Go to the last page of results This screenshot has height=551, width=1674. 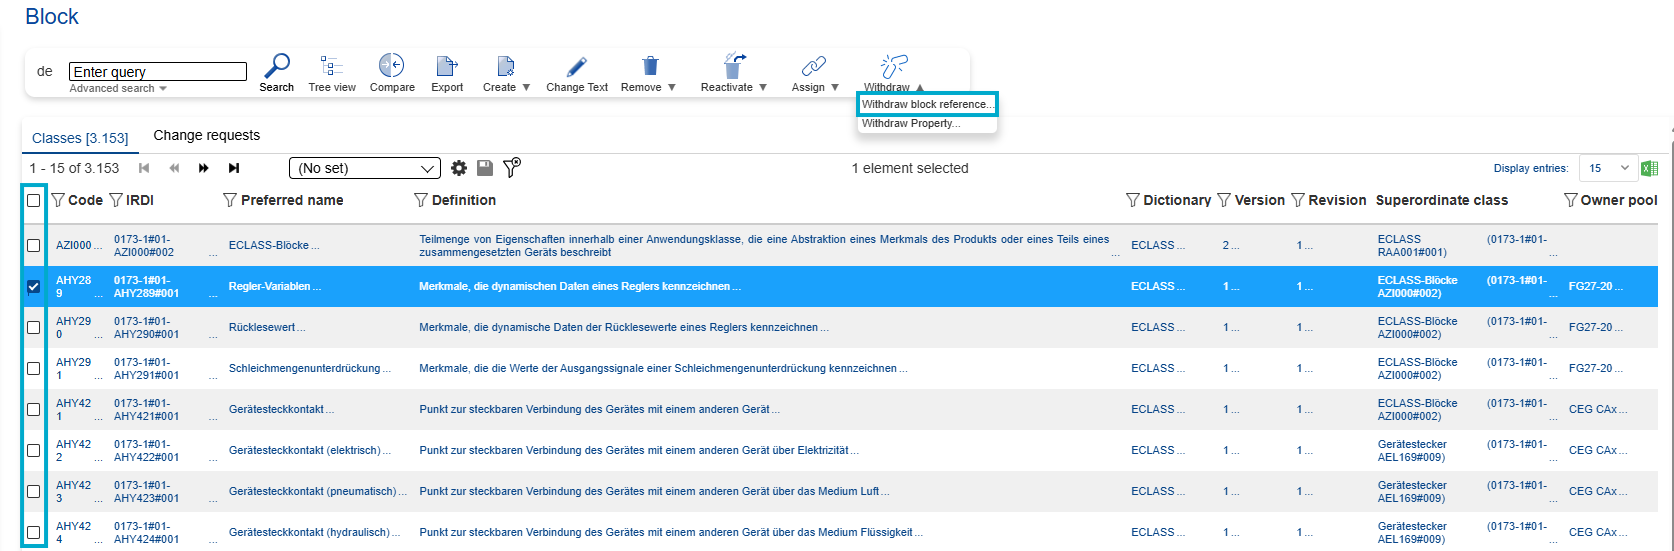pyautogui.click(x=234, y=168)
